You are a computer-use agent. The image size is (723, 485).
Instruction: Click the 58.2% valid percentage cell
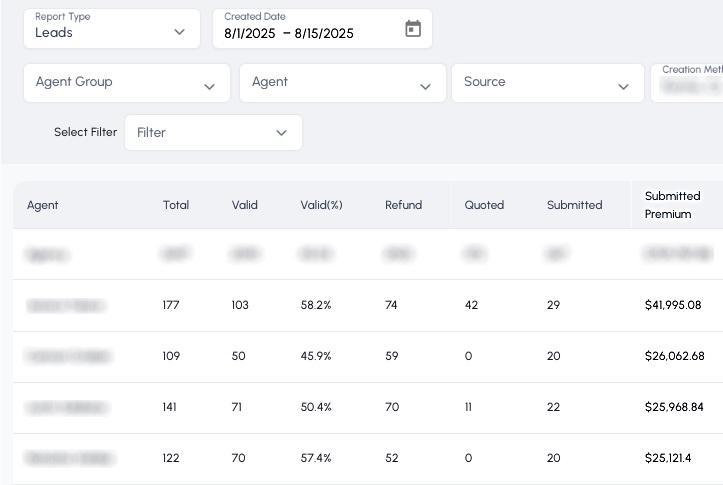[x=316, y=305]
